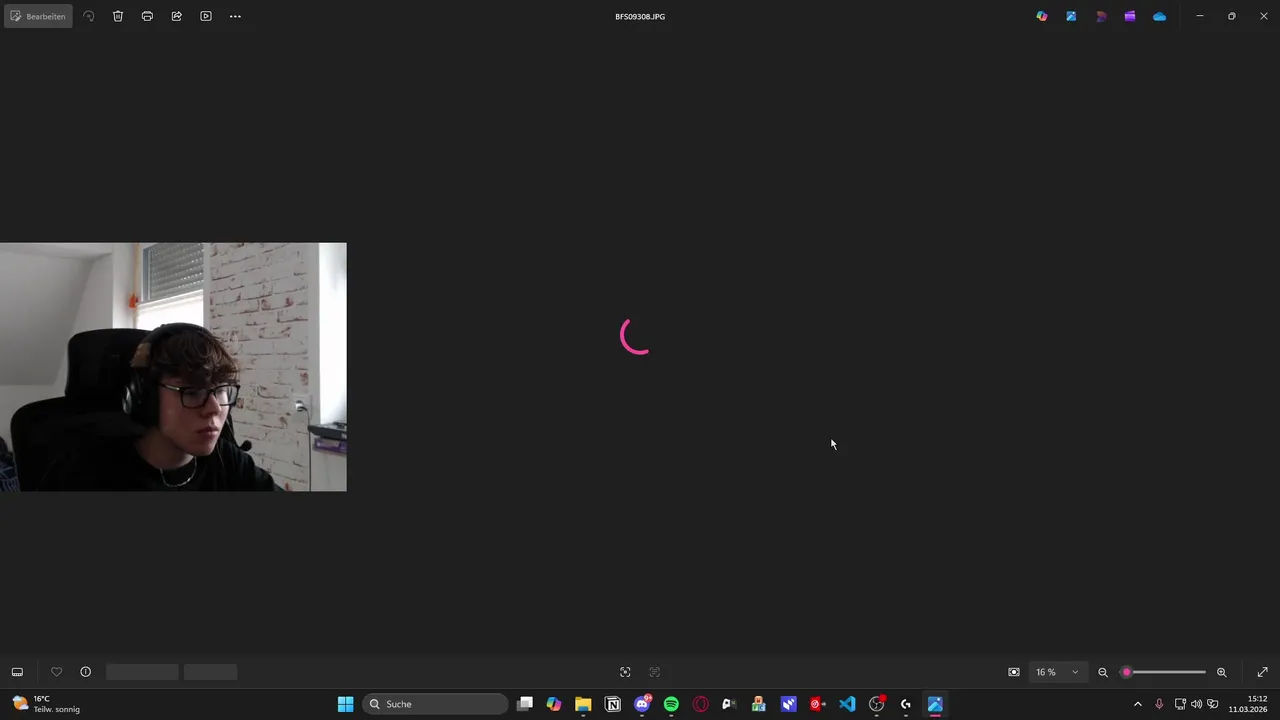Click the pink zoom slider handle
1280x720 pixels.
coord(1127,672)
